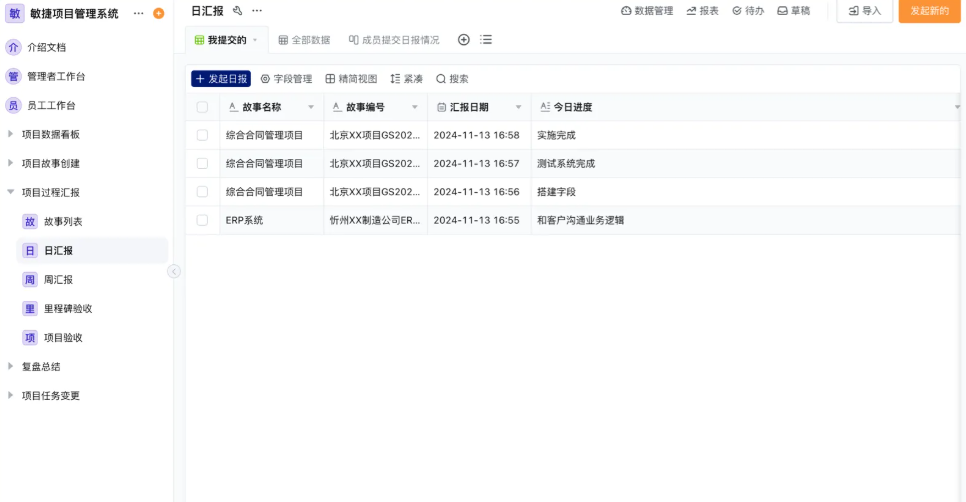Image resolution: width=966 pixels, height=502 pixels.
Task: Open 字段管理 field management
Action: (x=286, y=79)
